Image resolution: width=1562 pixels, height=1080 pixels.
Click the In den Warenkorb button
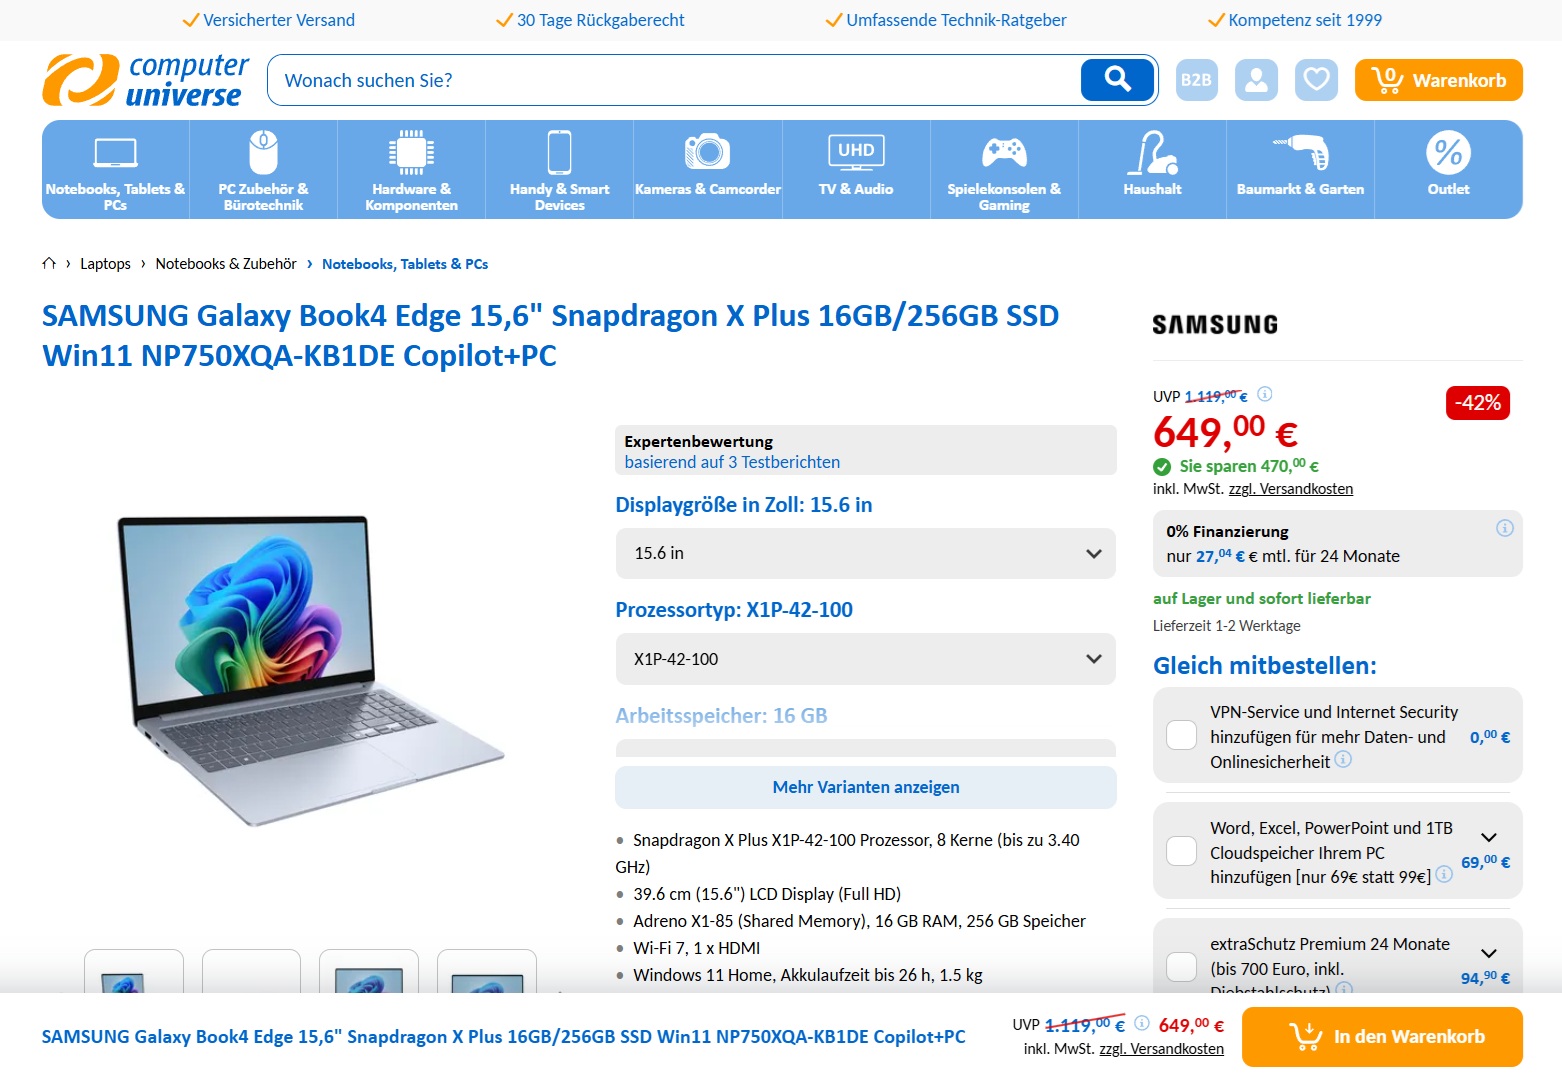(x=1382, y=1037)
